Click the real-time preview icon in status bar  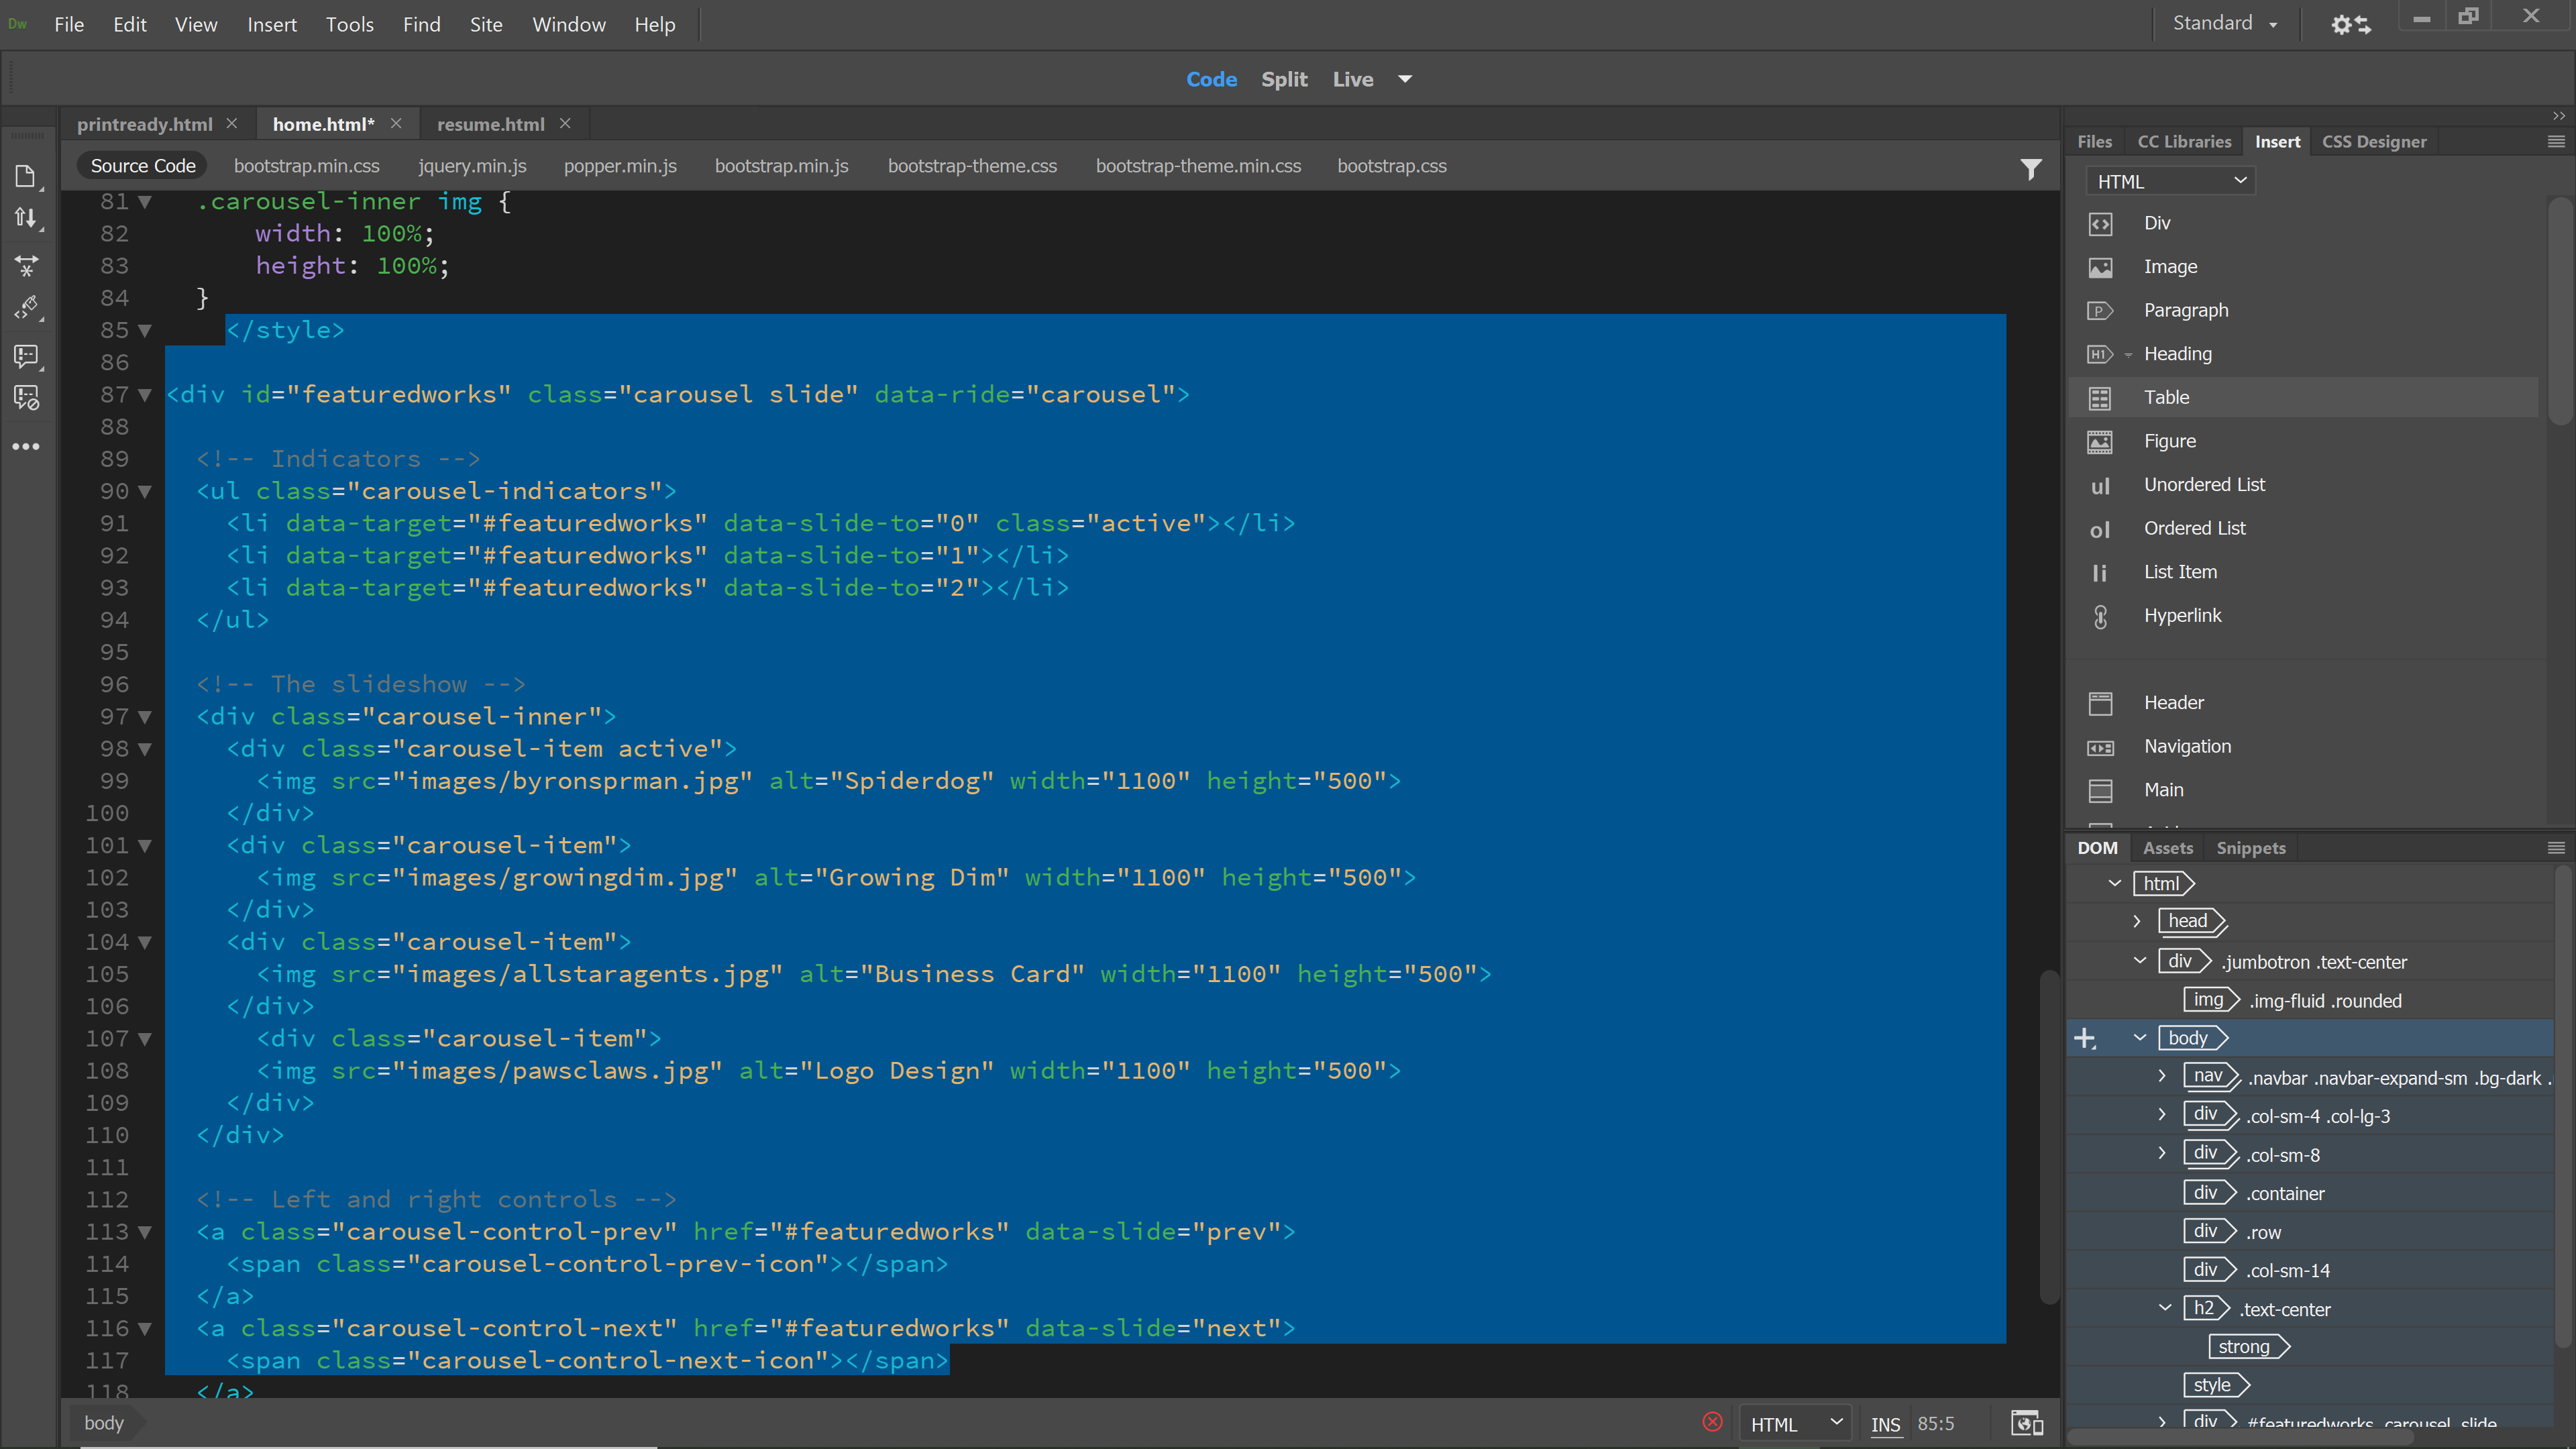(x=2027, y=1423)
